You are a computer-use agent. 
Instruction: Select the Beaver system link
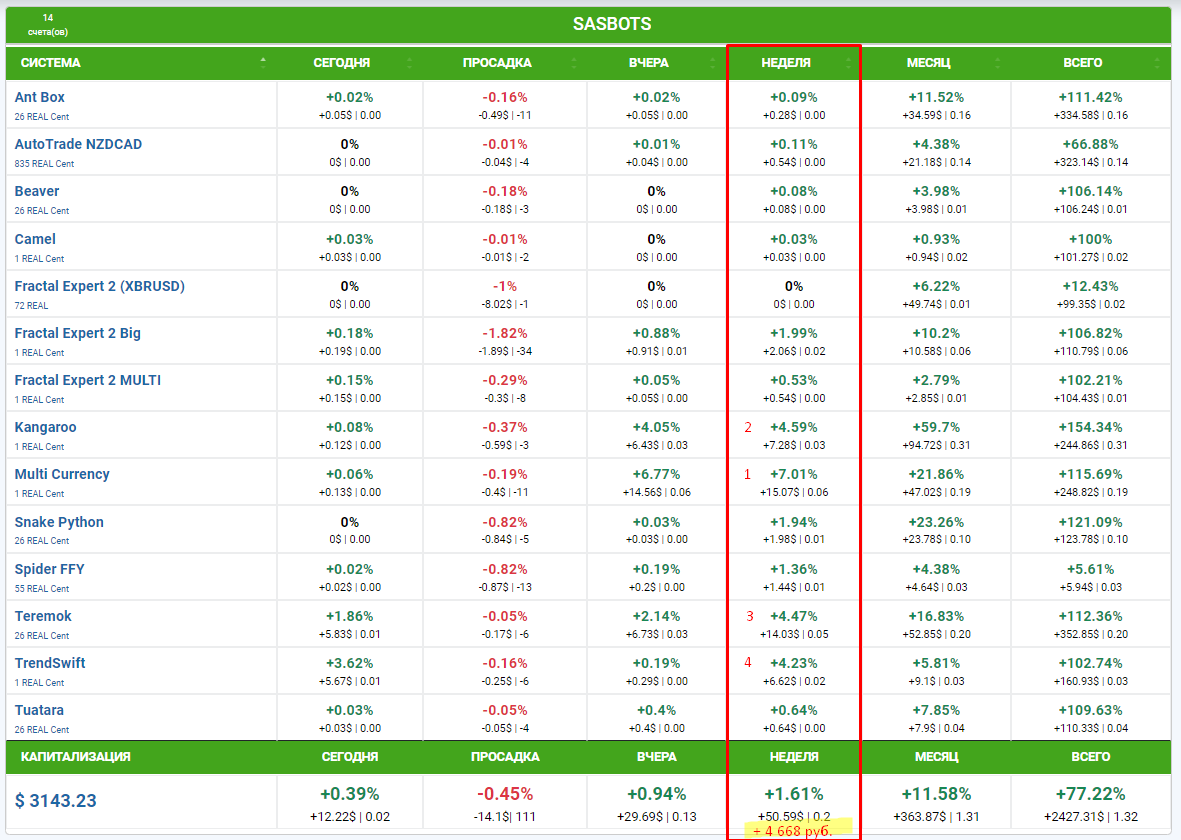[37, 191]
